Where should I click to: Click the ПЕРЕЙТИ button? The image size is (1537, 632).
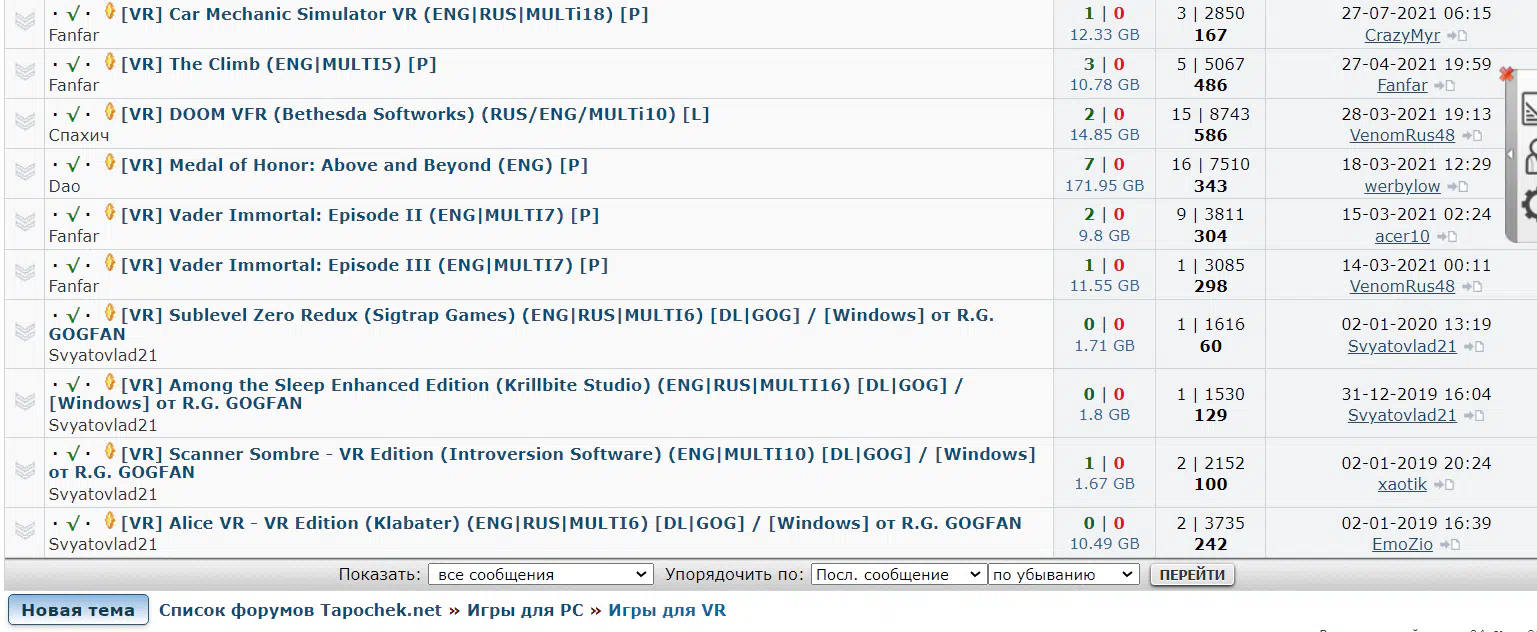click(1192, 575)
